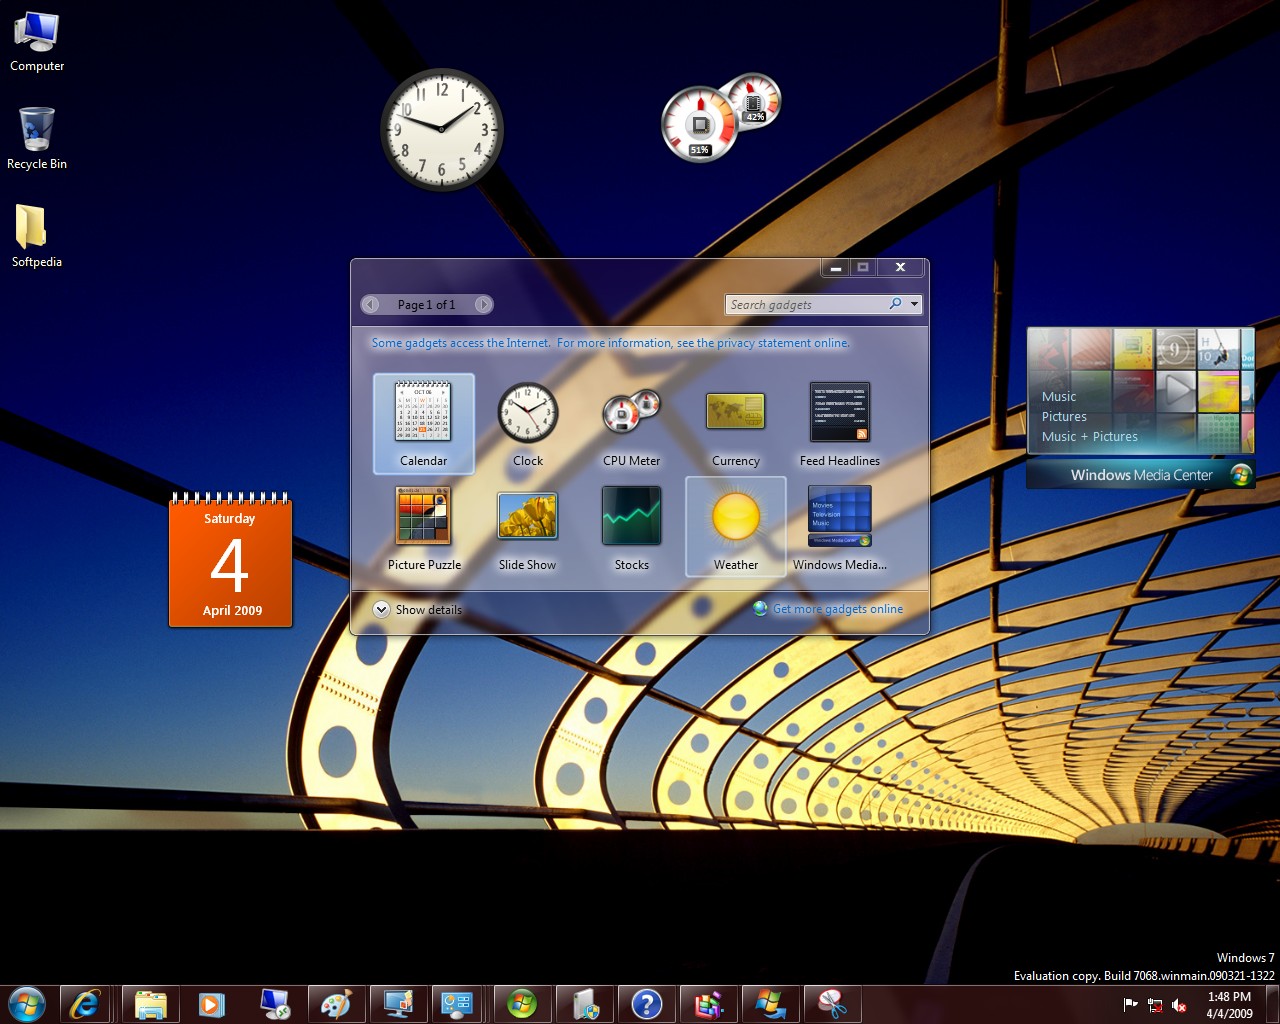Select the Picture Puzzle gadget
The height and width of the screenshot is (1024, 1280).
click(x=424, y=517)
